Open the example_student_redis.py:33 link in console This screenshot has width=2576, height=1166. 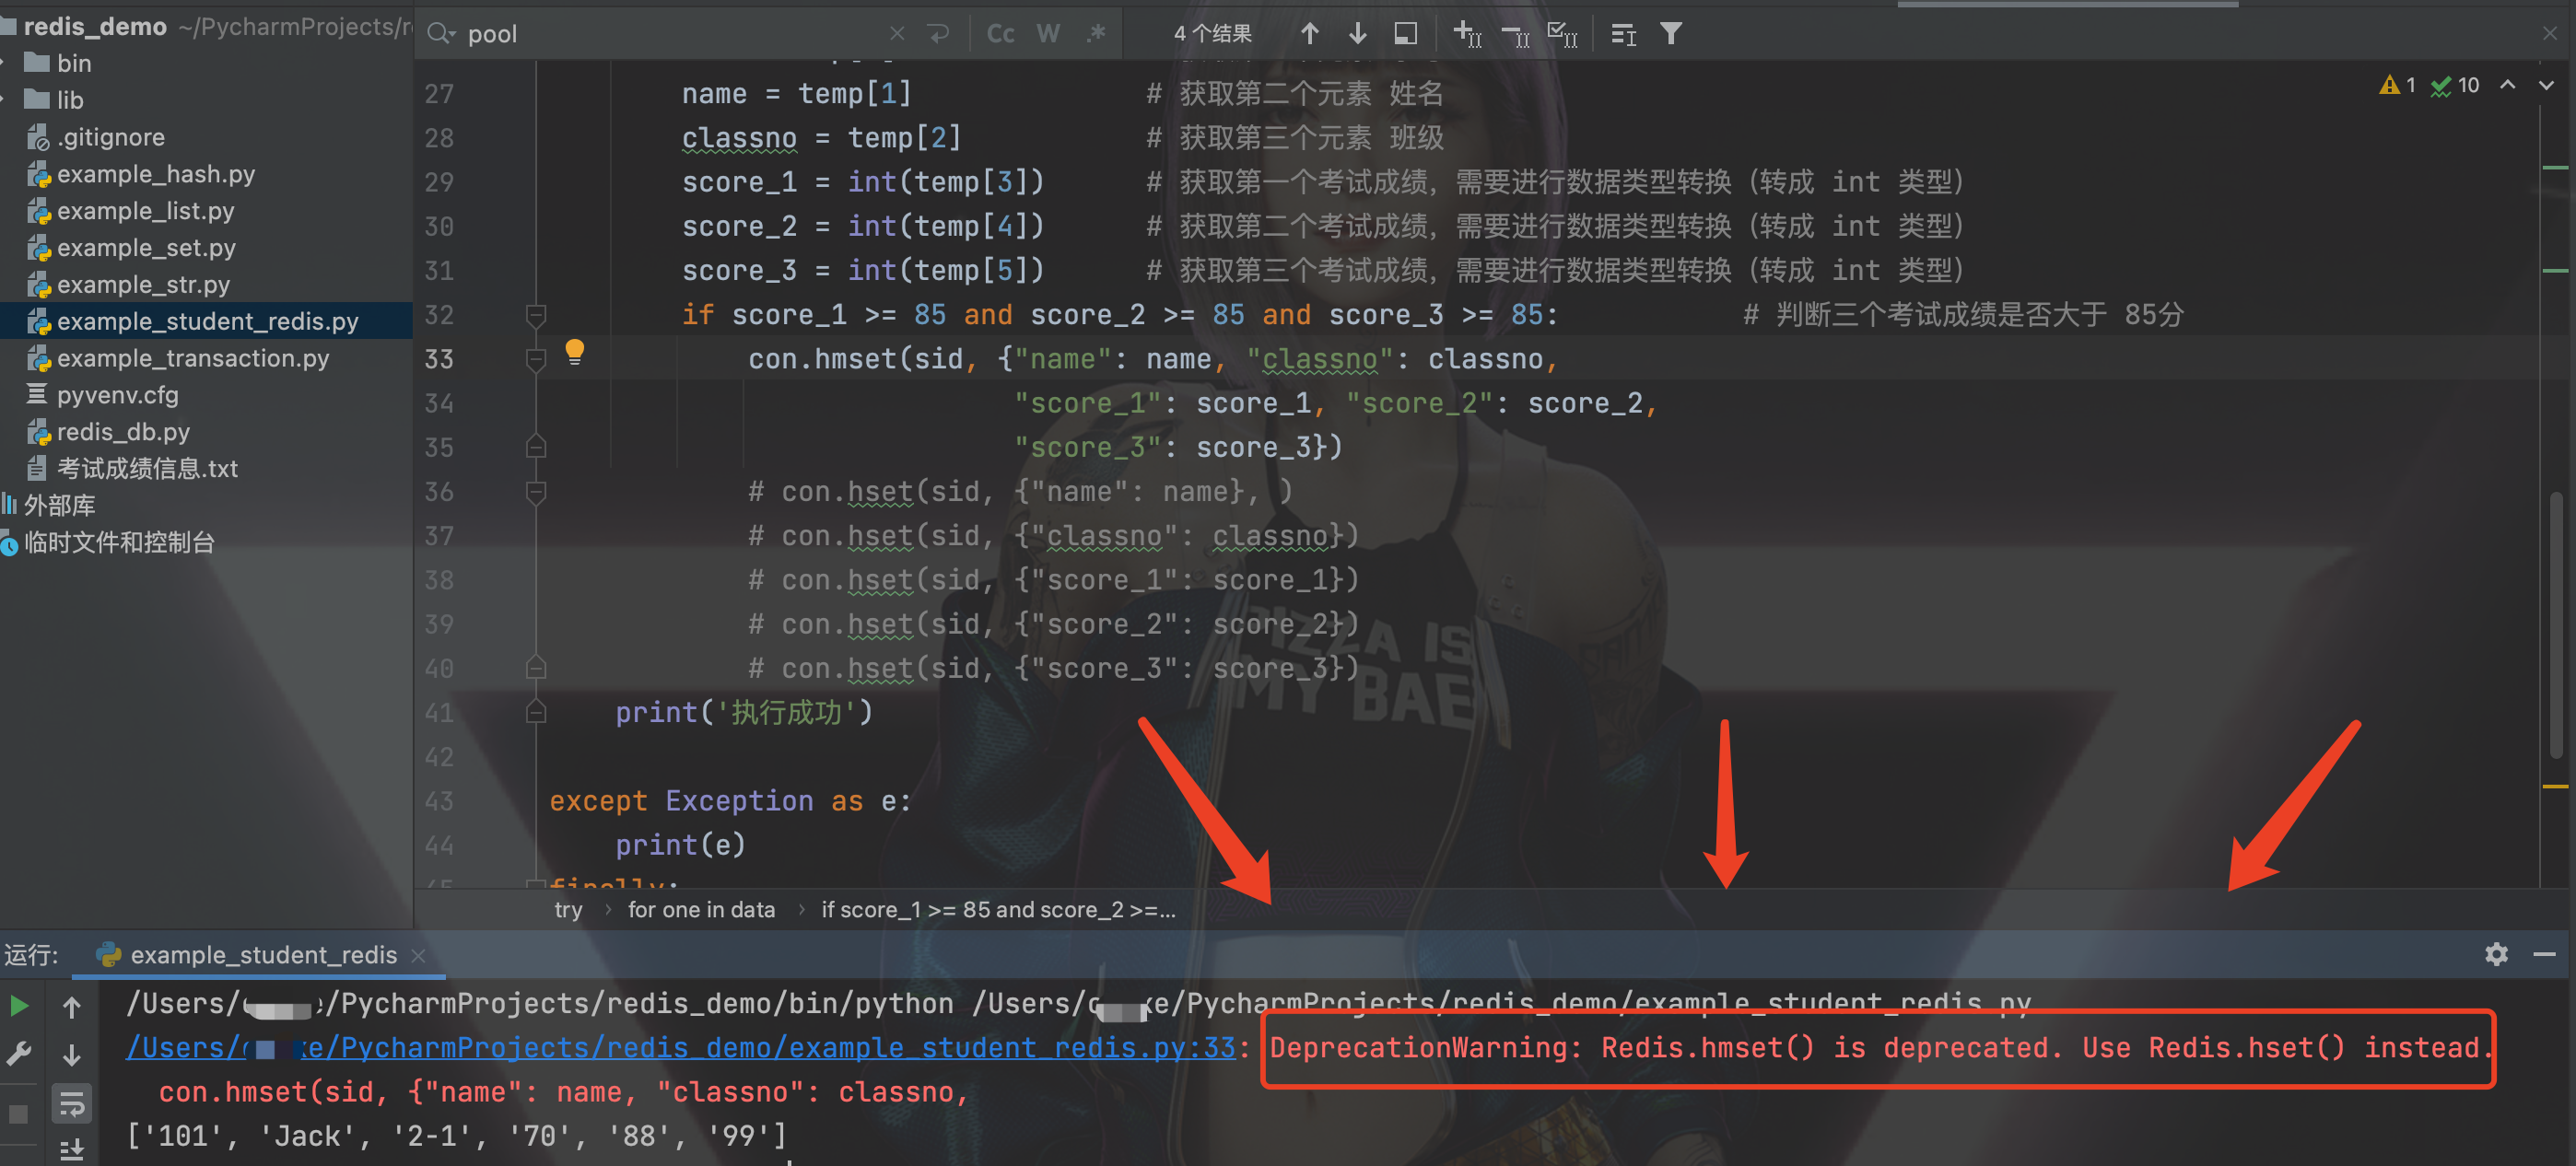click(680, 1047)
